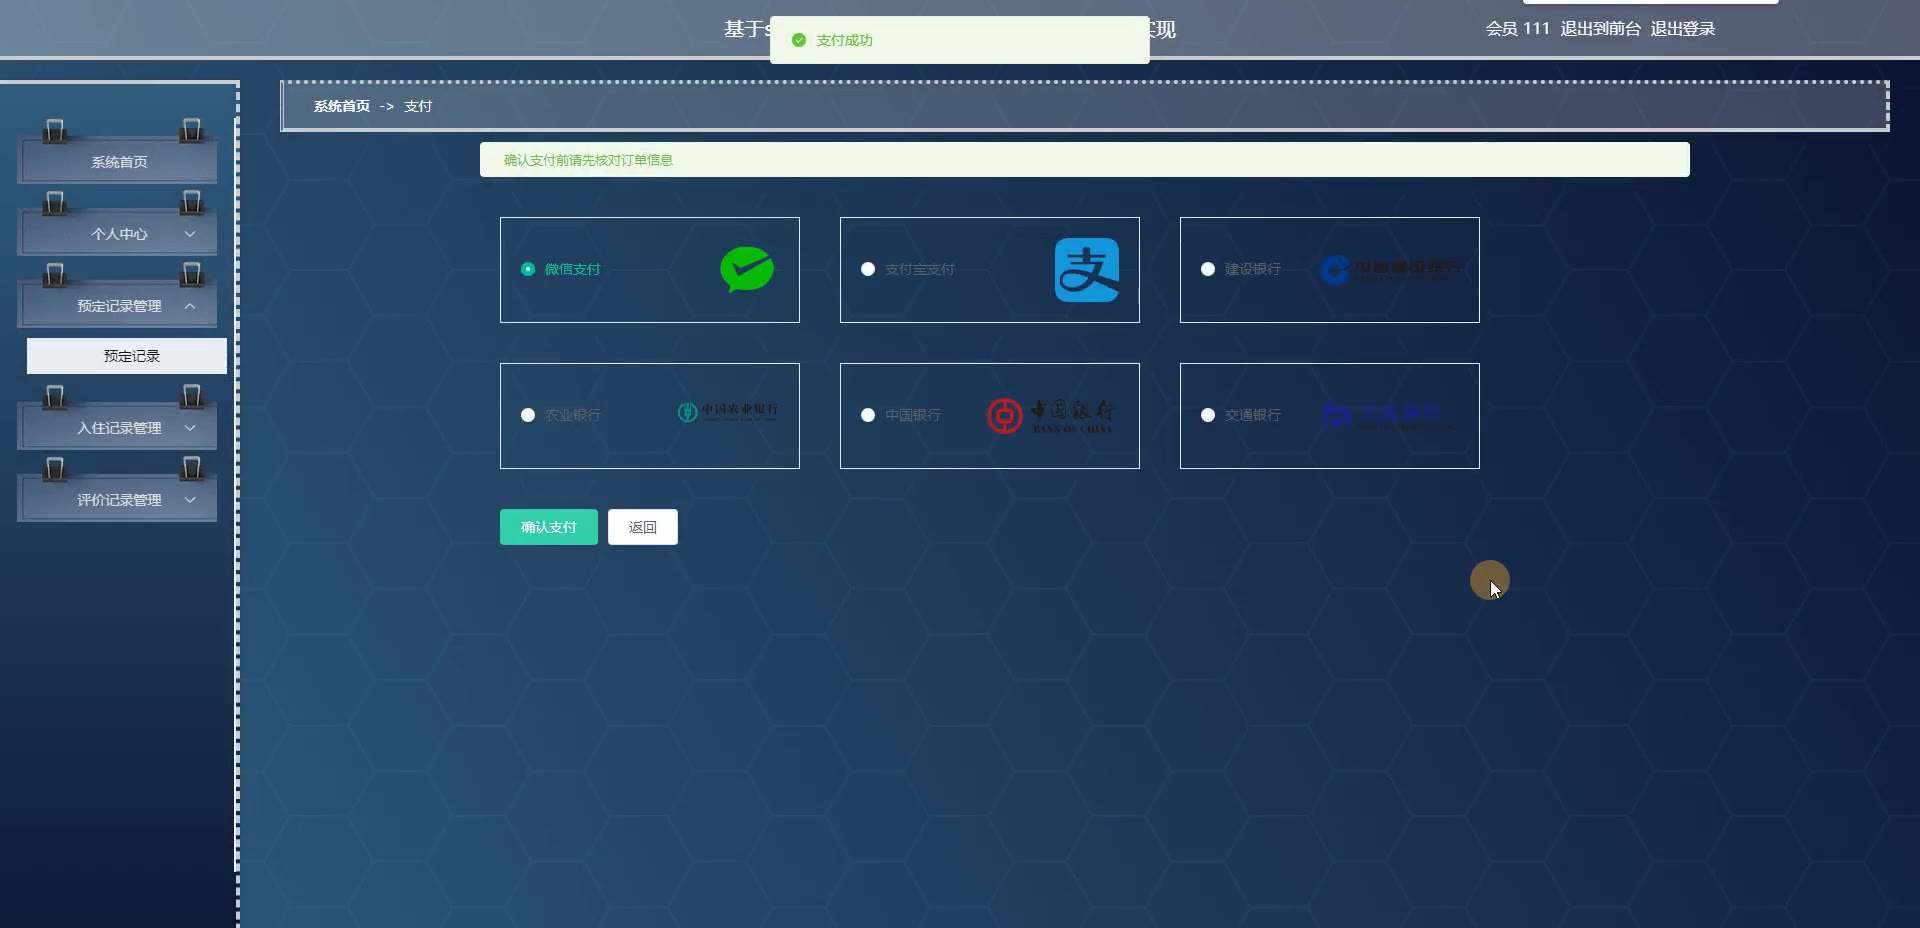This screenshot has height=928, width=1920.
Task: Click the 交通银行 option label
Action: (1252, 415)
